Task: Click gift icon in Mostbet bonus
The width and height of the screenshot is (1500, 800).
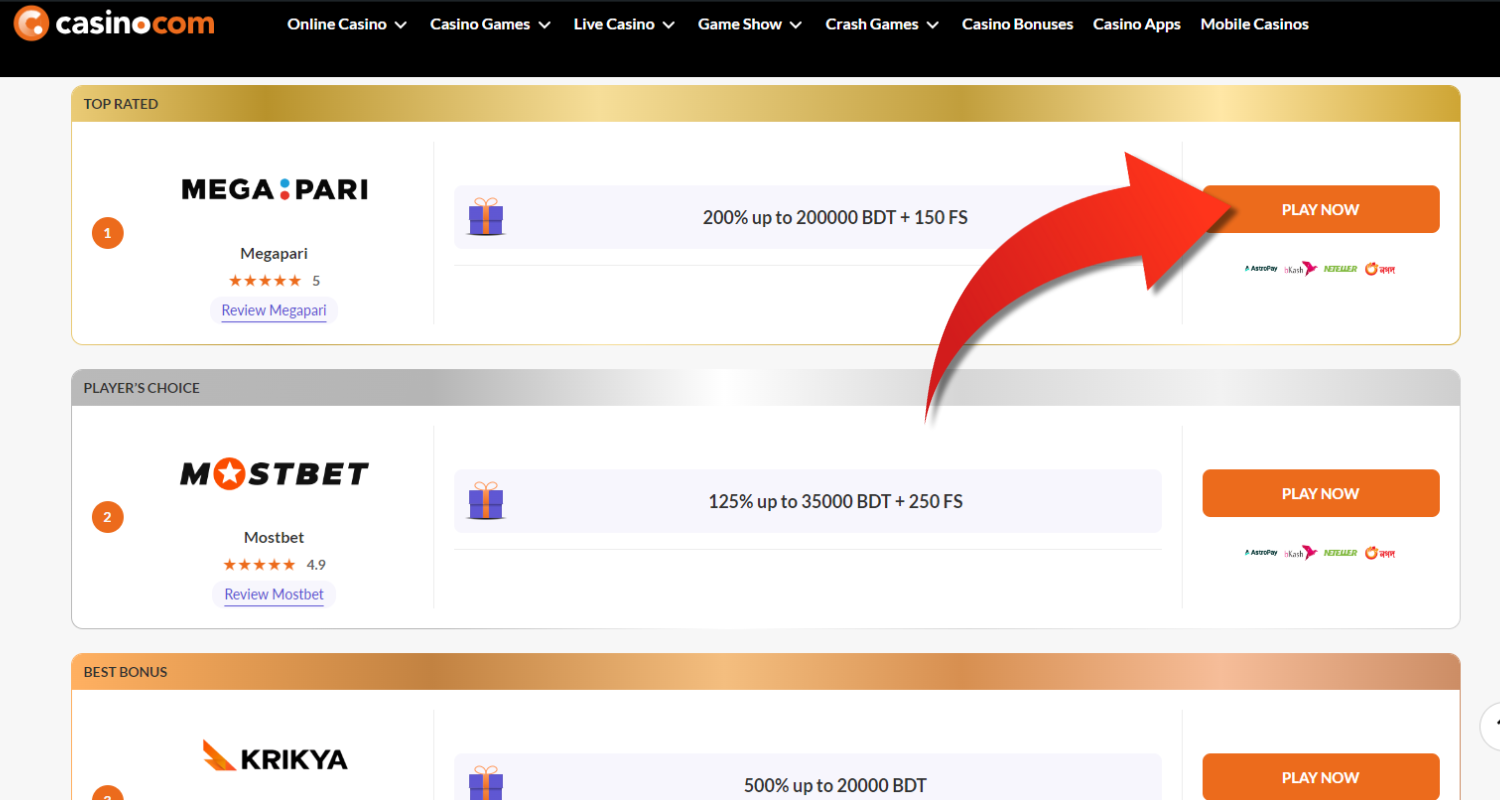Action: (486, 500)
